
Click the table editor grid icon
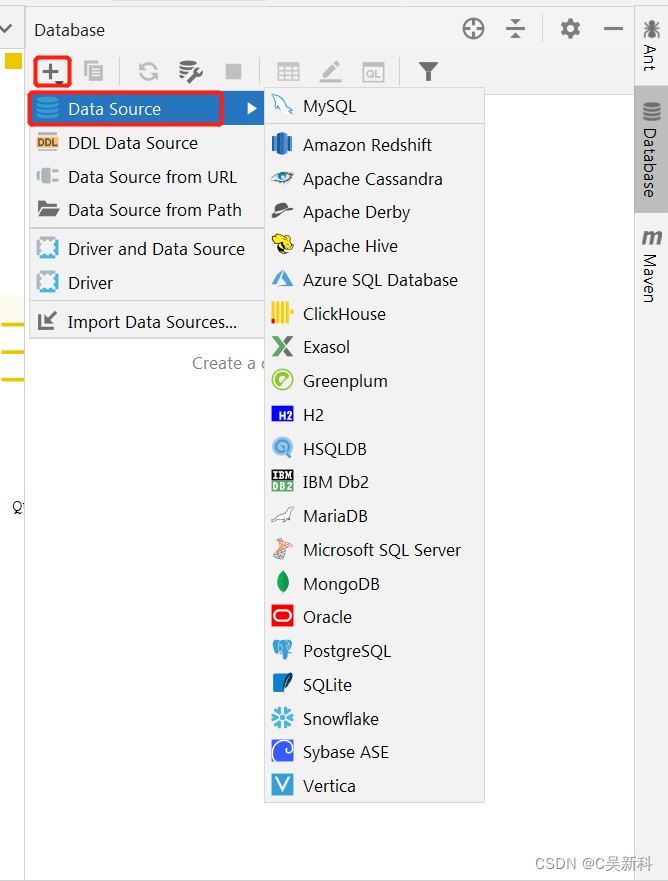[288, 72]
